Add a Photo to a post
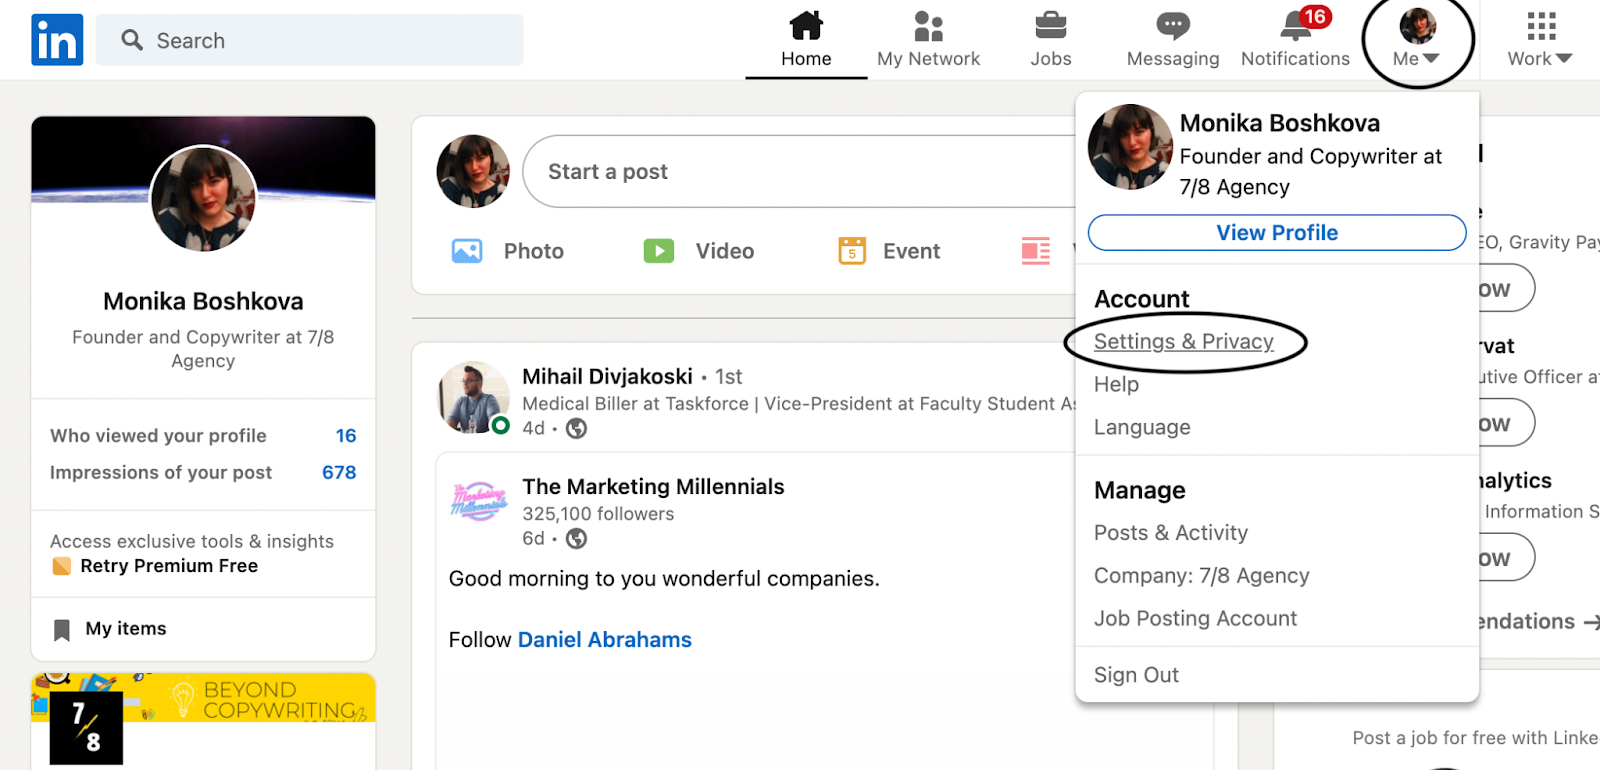This screenshot has width=1600, height=770. (508, 251)
